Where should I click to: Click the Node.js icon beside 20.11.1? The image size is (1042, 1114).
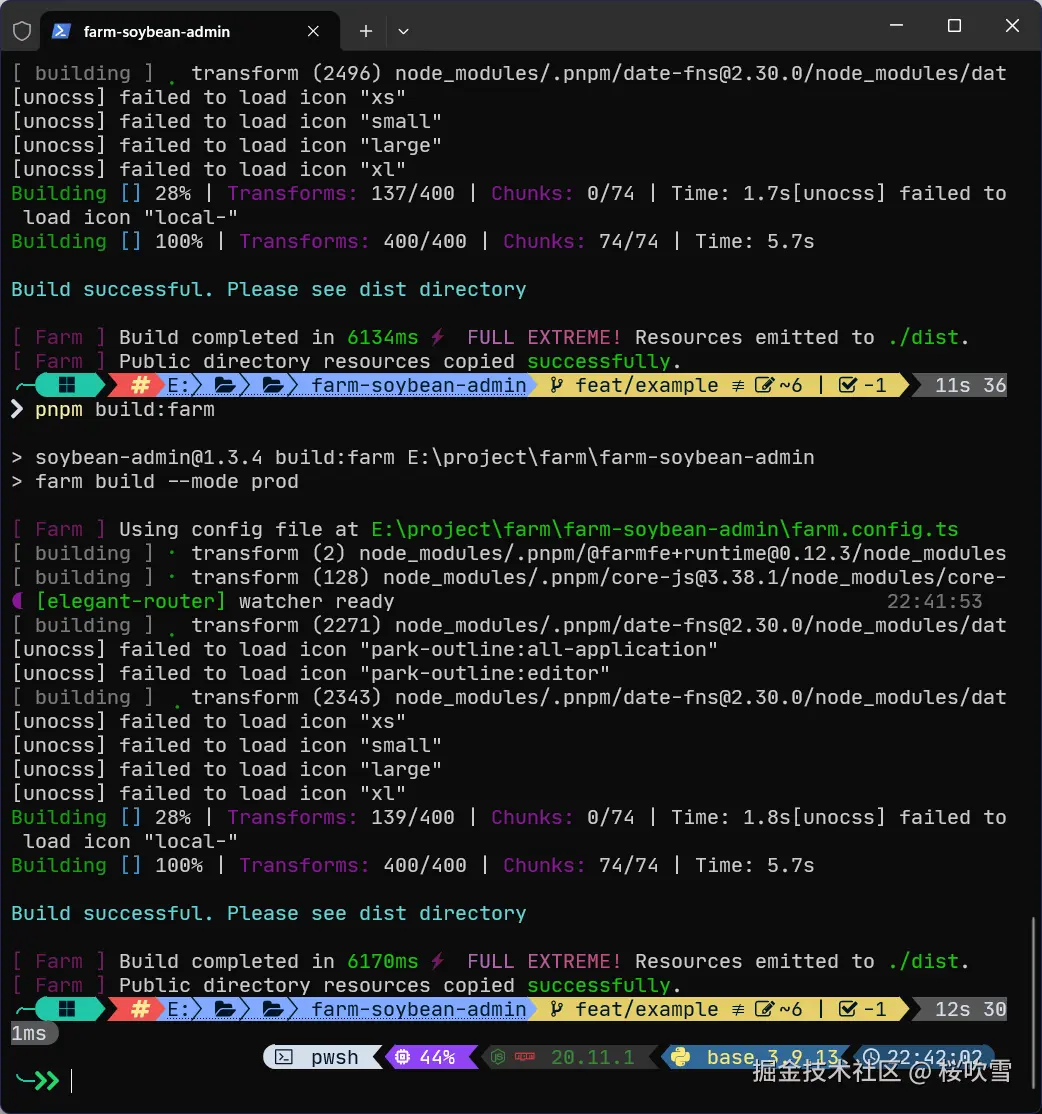pyautogui.click(x=498, y=1057)
